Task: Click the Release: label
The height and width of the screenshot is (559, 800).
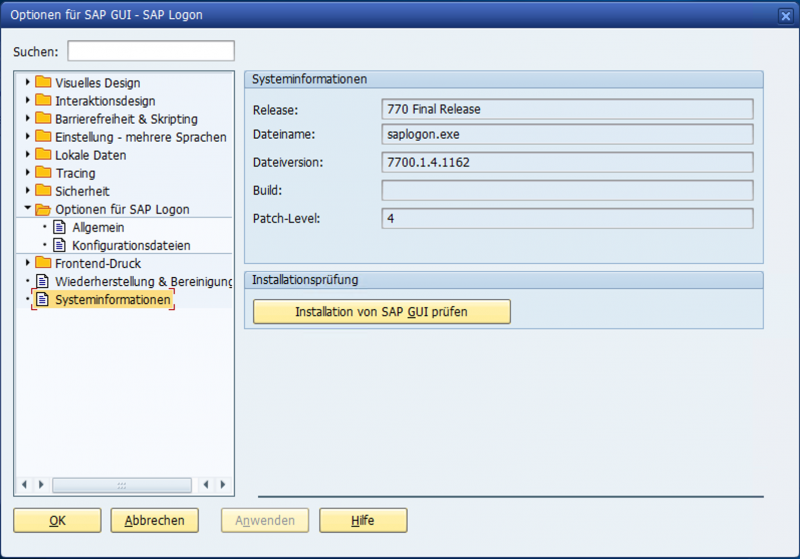Action: 276,110
